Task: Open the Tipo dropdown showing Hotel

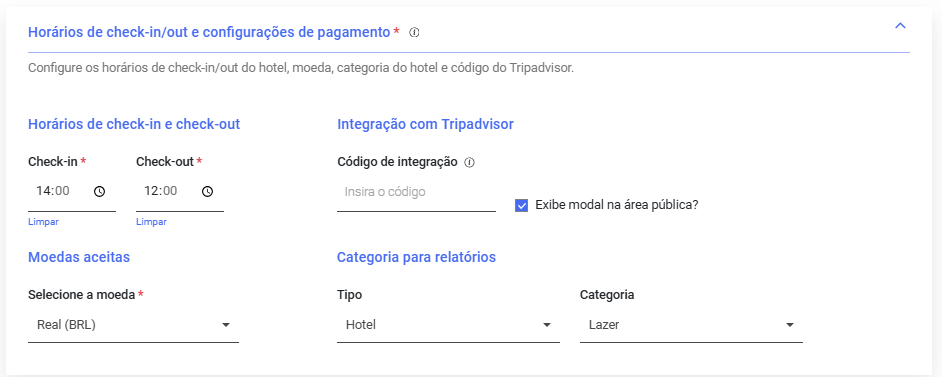Action: [x=448, y=325]
